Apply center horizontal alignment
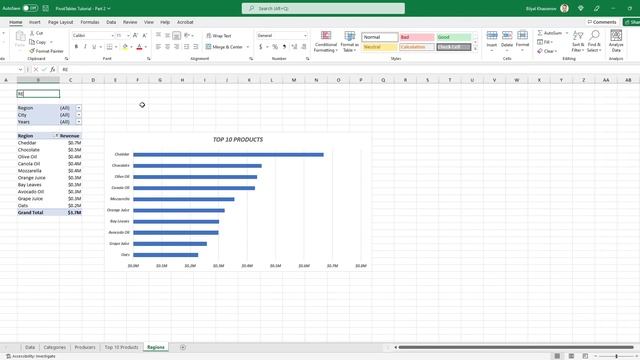 (167, 47)
